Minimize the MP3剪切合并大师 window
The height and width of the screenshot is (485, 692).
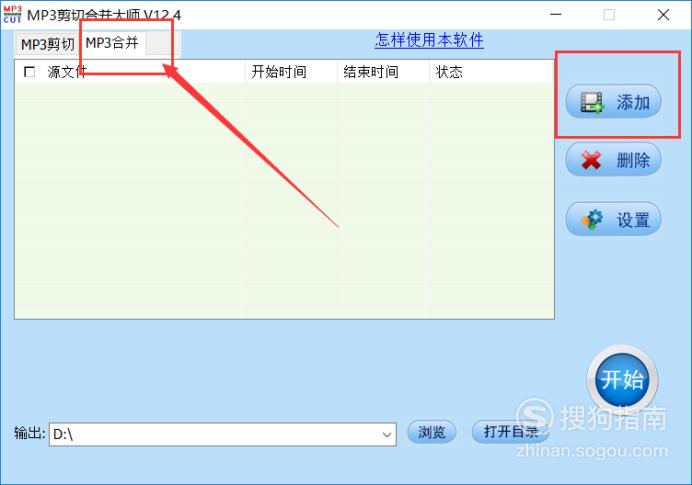point(556,15)
